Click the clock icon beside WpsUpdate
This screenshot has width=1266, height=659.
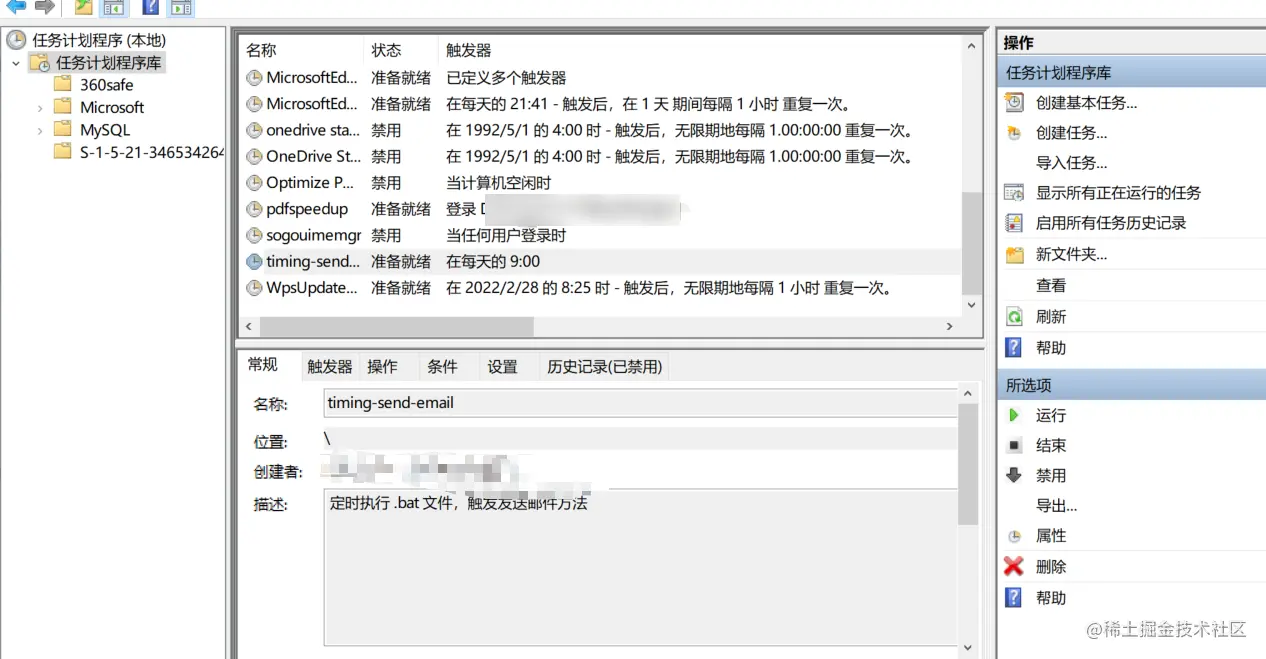(x=254, y=288)
